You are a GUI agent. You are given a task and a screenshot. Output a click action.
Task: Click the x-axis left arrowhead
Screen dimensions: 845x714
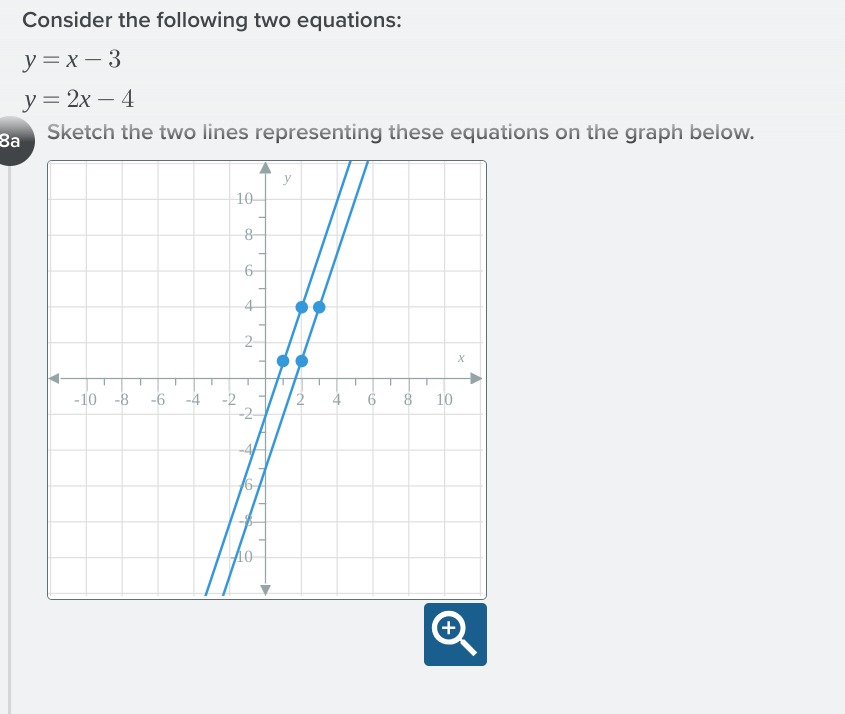click(54, 378)
